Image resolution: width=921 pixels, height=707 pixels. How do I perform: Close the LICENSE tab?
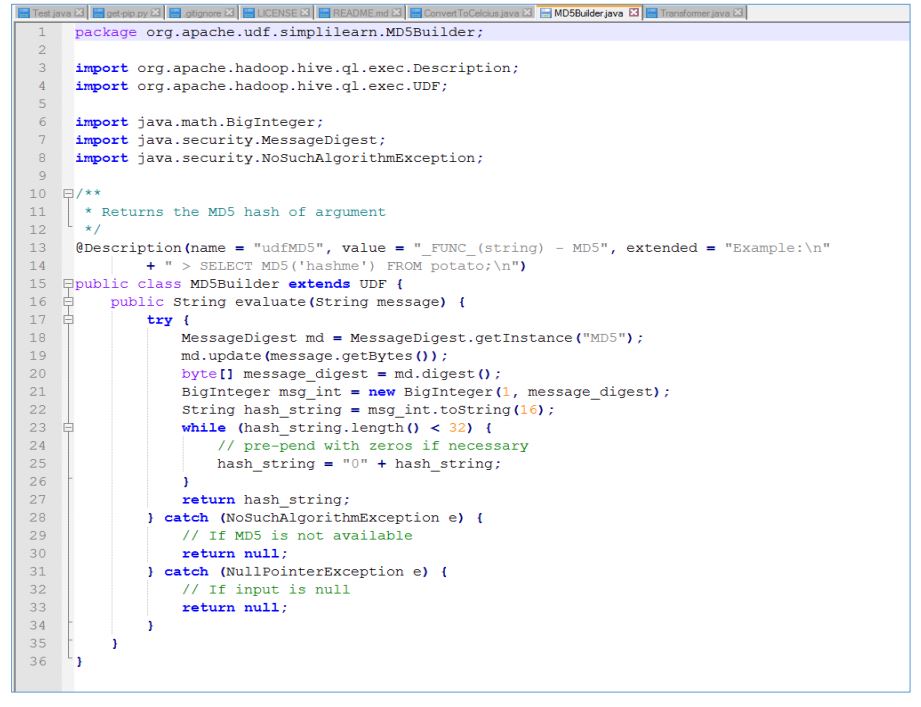tap(305, 12)
